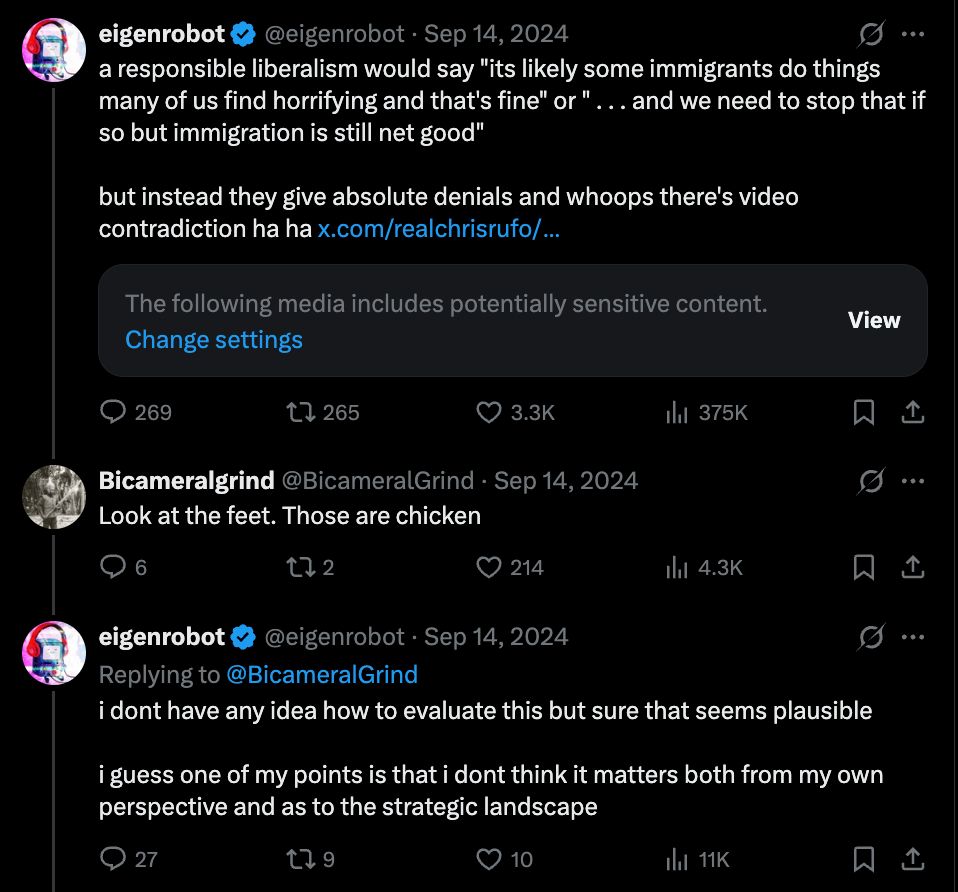Open more options on eigenrobot's reply

(x=912, y=637)
